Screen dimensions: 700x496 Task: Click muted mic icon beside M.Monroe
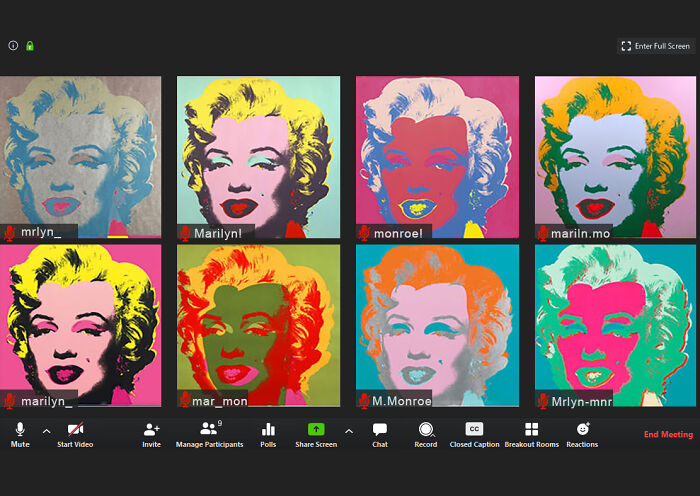coord(364,401)
